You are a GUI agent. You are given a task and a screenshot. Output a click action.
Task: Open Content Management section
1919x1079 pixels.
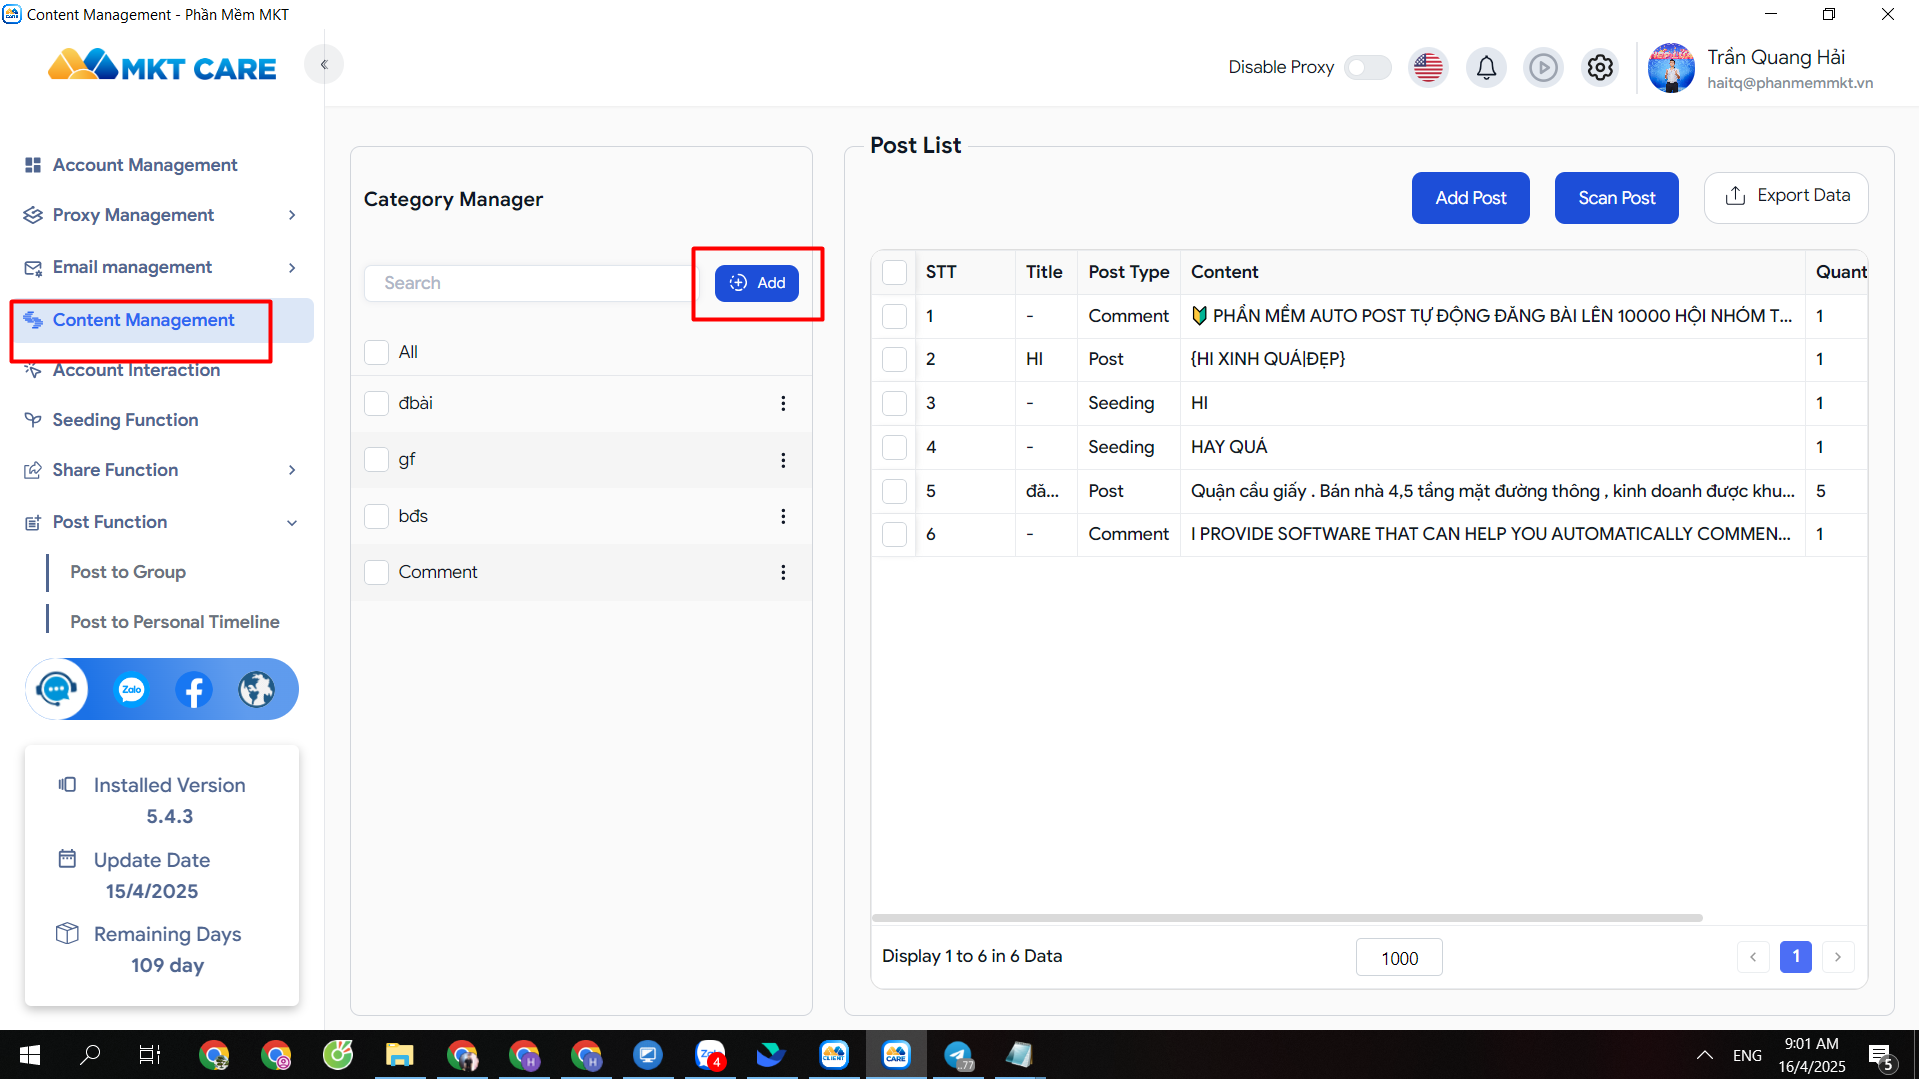[143, 320]
